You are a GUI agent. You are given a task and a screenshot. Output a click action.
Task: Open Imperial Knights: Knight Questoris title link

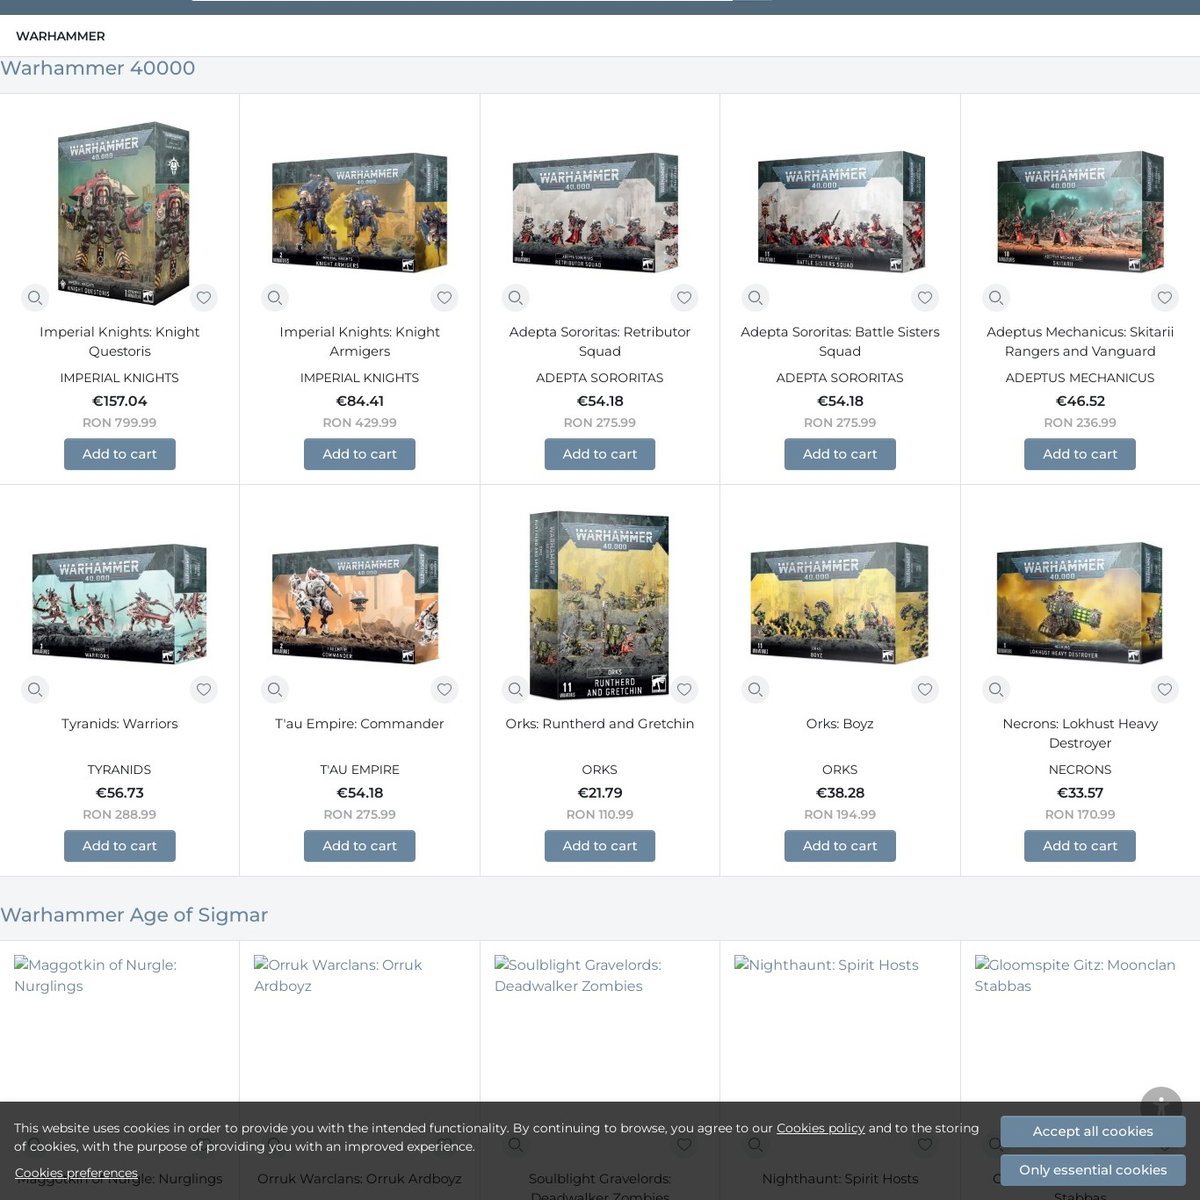[120, 341]
